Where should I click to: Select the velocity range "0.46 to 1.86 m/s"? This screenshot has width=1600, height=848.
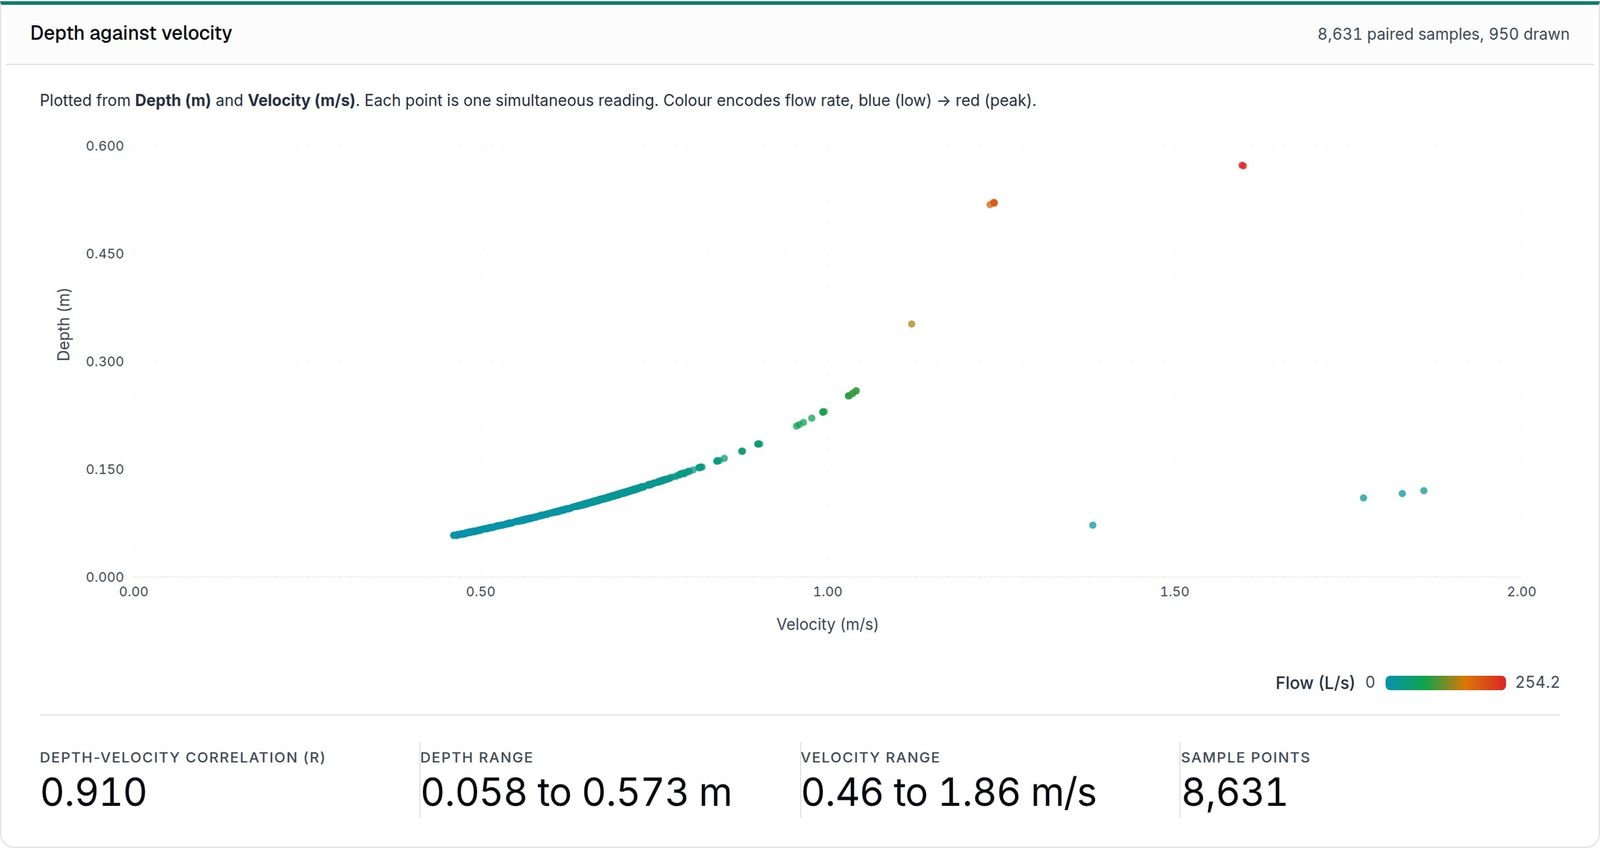point(949,792)
